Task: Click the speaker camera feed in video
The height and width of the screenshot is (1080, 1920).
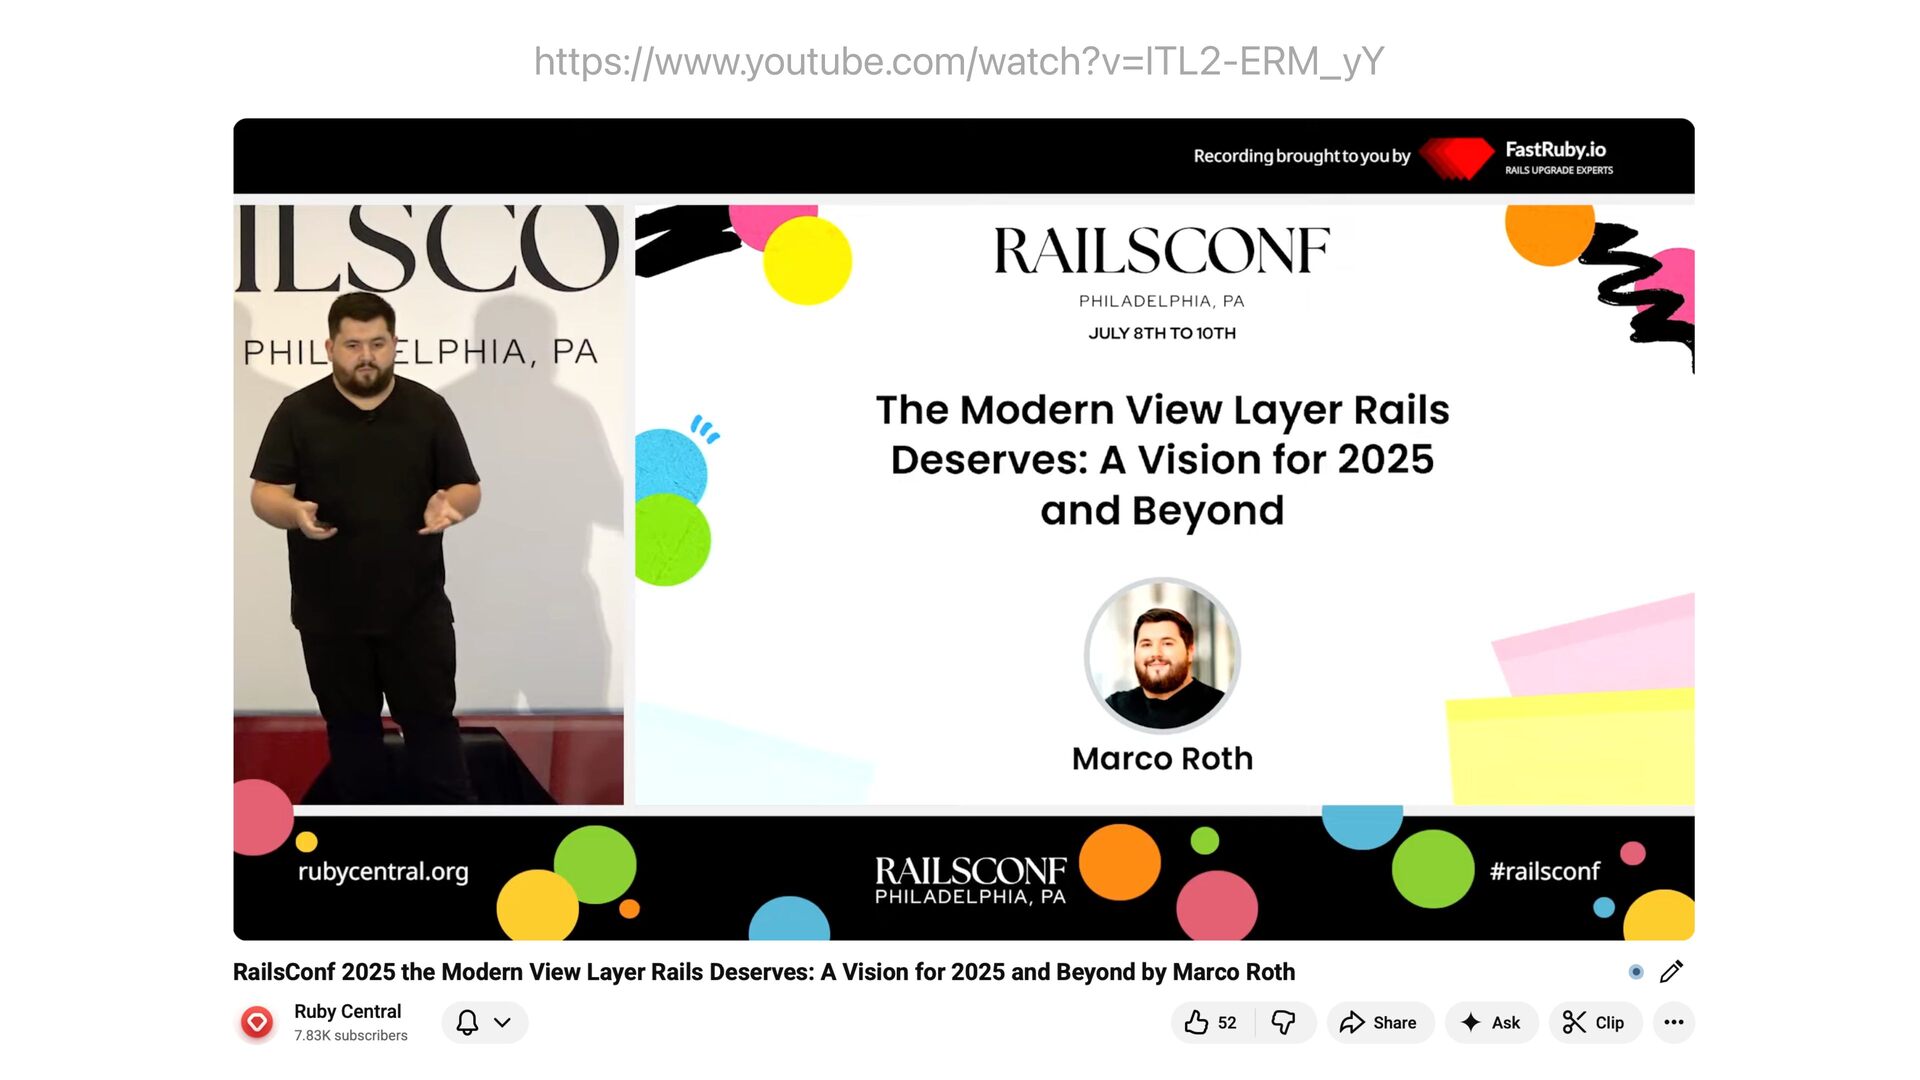Action: click(x=428, y=505)
